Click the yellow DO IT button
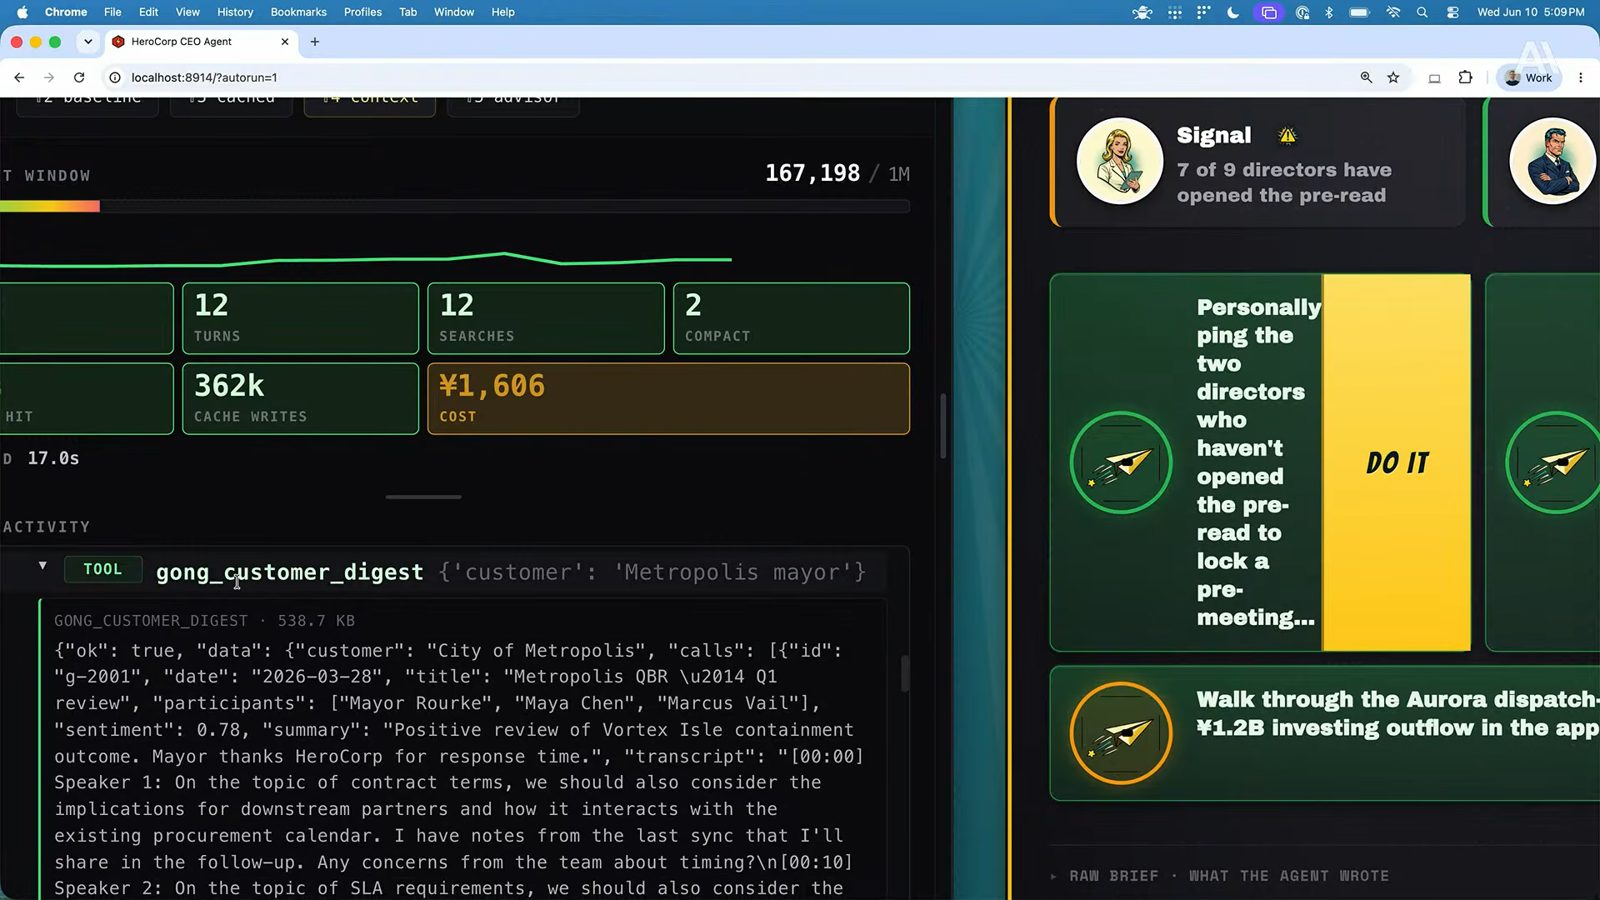Viewport: 1600px width, 900px height. point(1397,463)
